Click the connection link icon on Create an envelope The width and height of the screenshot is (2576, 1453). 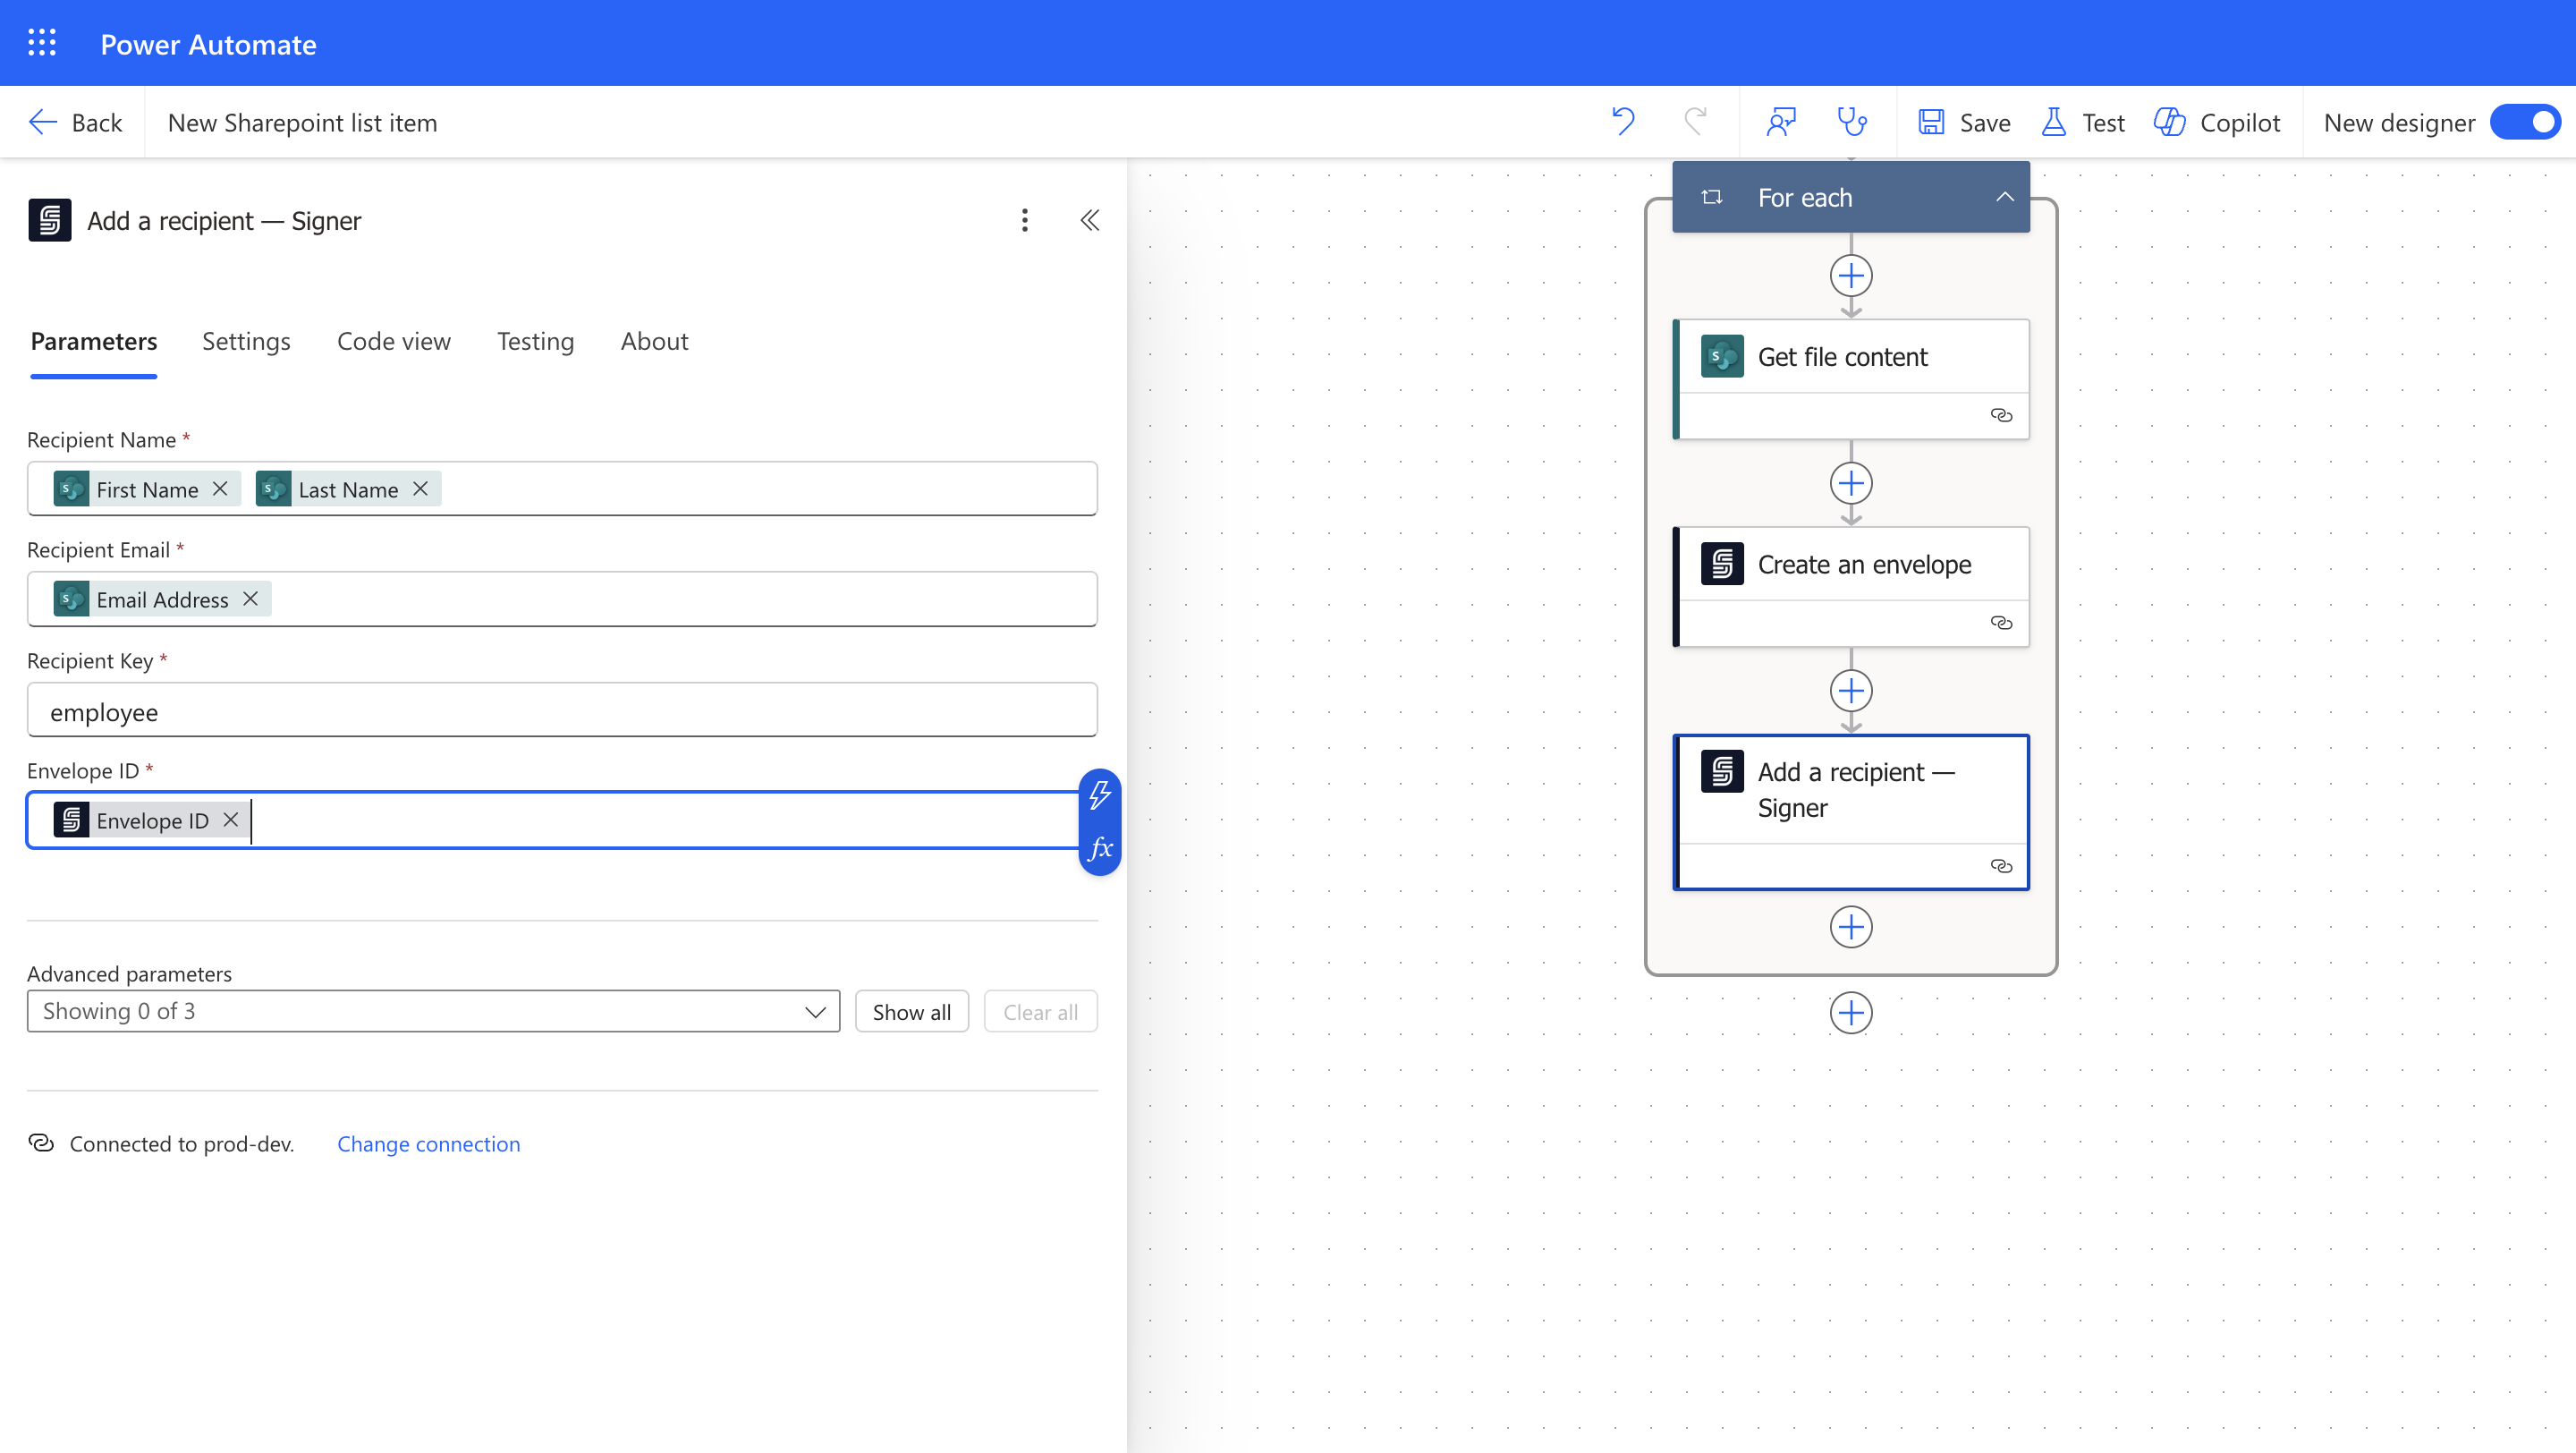click(x=2000, y=623)
